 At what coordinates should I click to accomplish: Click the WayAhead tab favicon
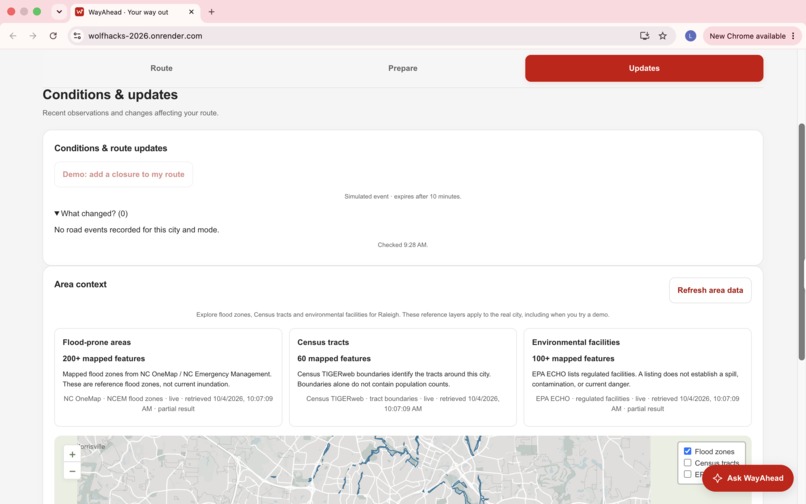(x=79, y=12)
